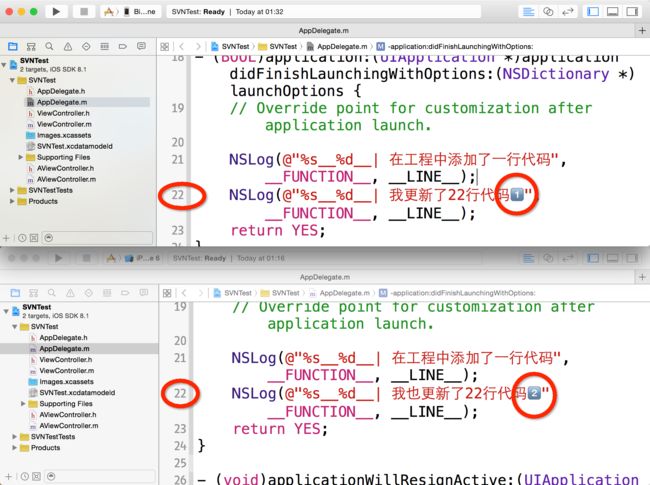Go back in top window jump bar
650x485 pixels.
(182, 47)
